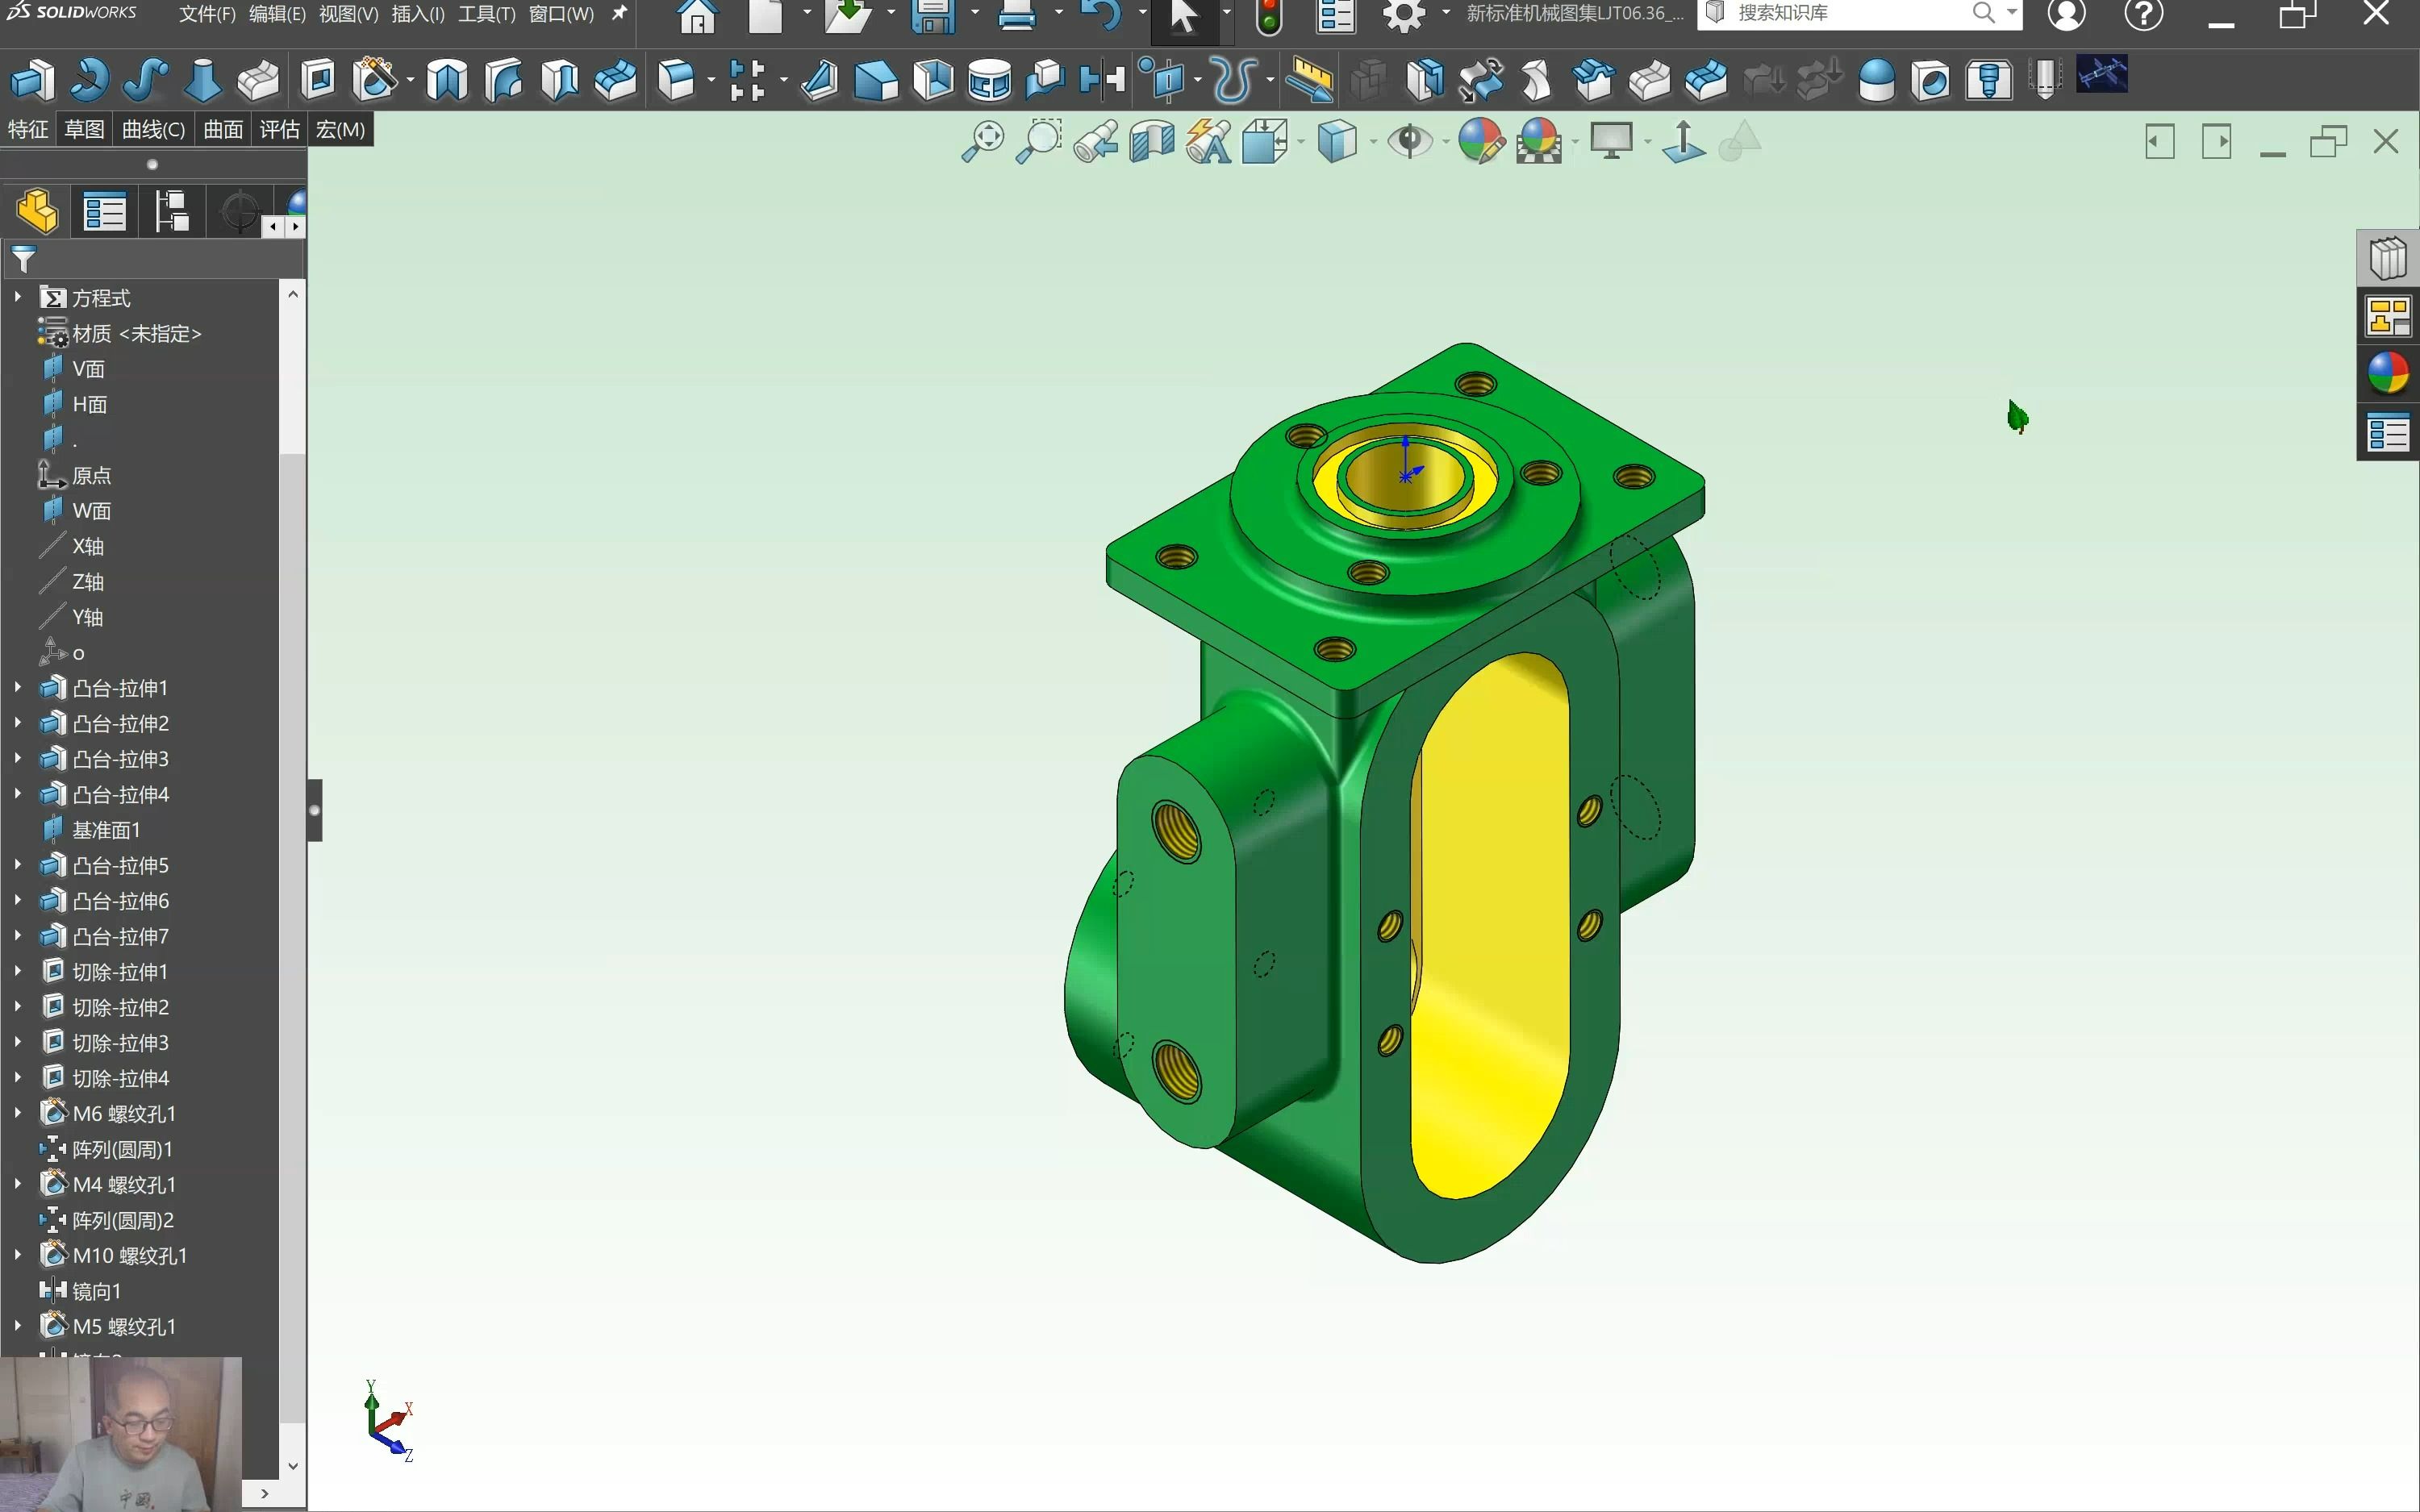Select the FeatureManager design tree tab icon

37,211
